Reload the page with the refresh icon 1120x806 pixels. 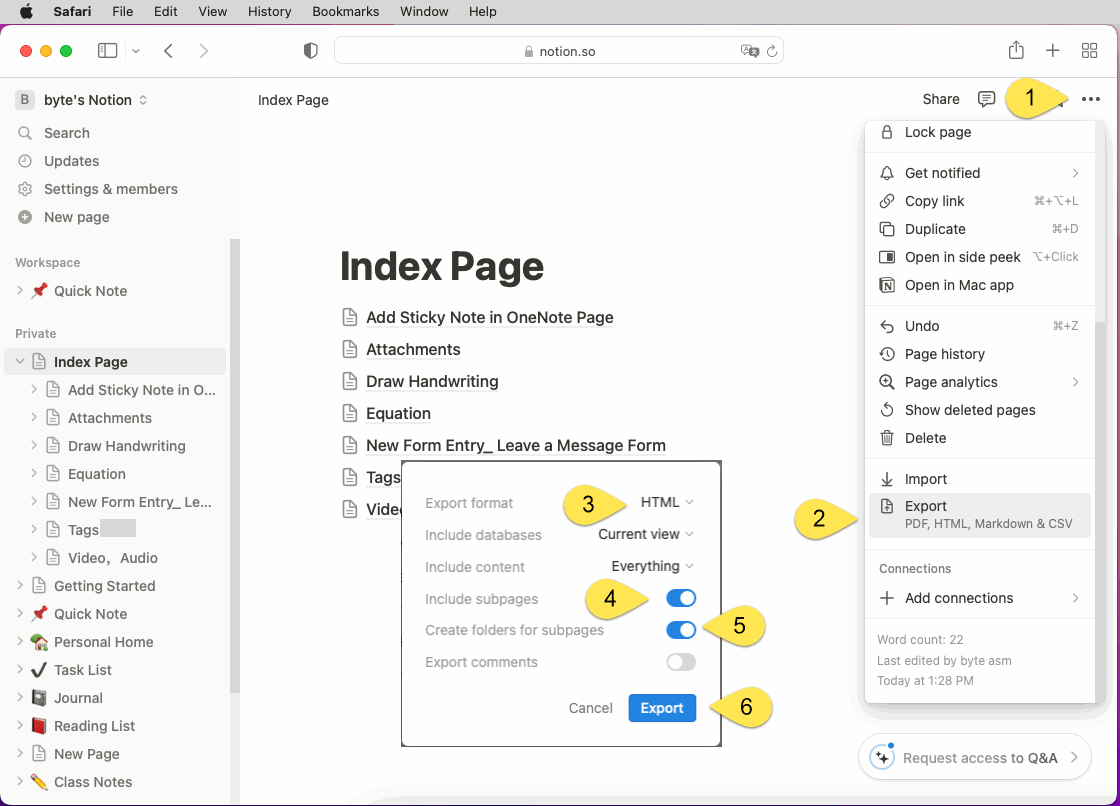[772, 51]
